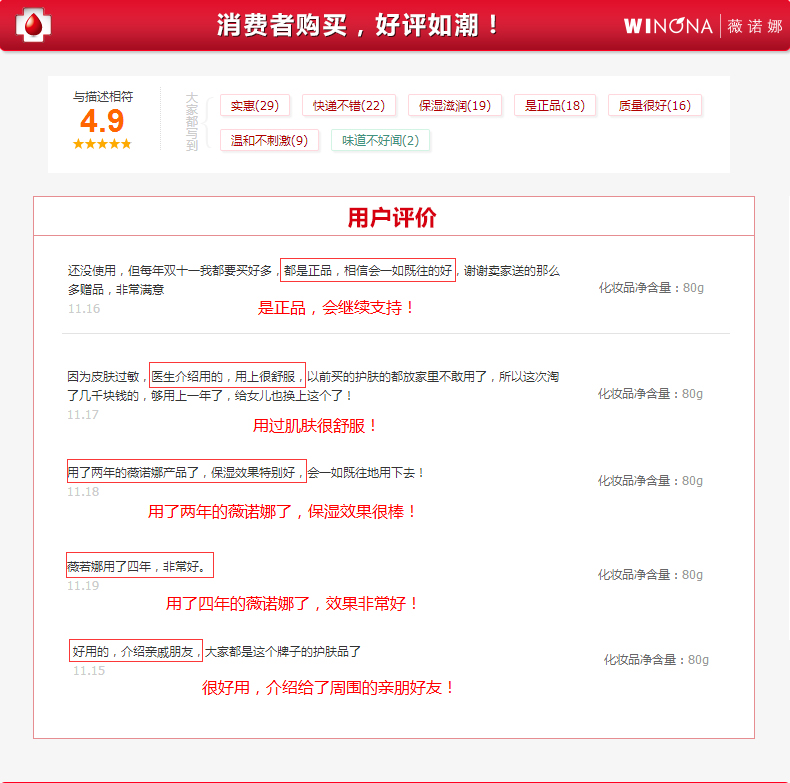Screen dimensions: 790x783
Task: Select the 是正品(18) review tag
Action: (x=555, y=105)
